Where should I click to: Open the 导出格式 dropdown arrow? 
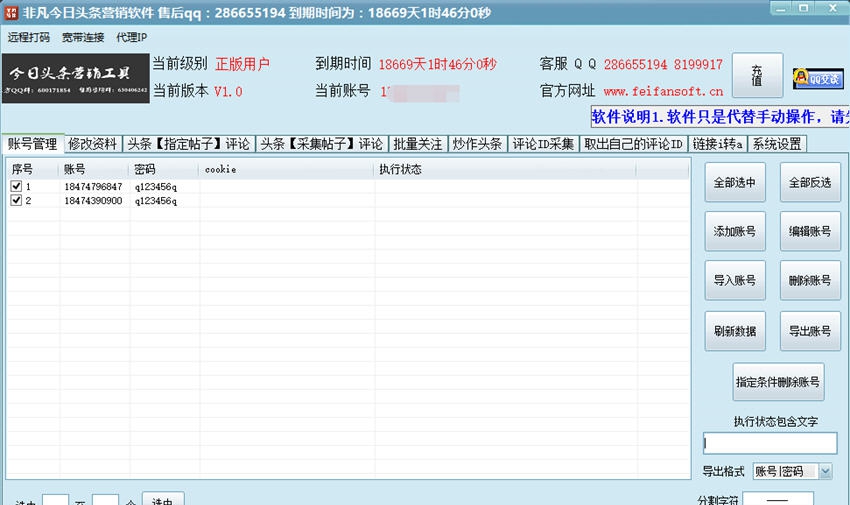(825, 471)
